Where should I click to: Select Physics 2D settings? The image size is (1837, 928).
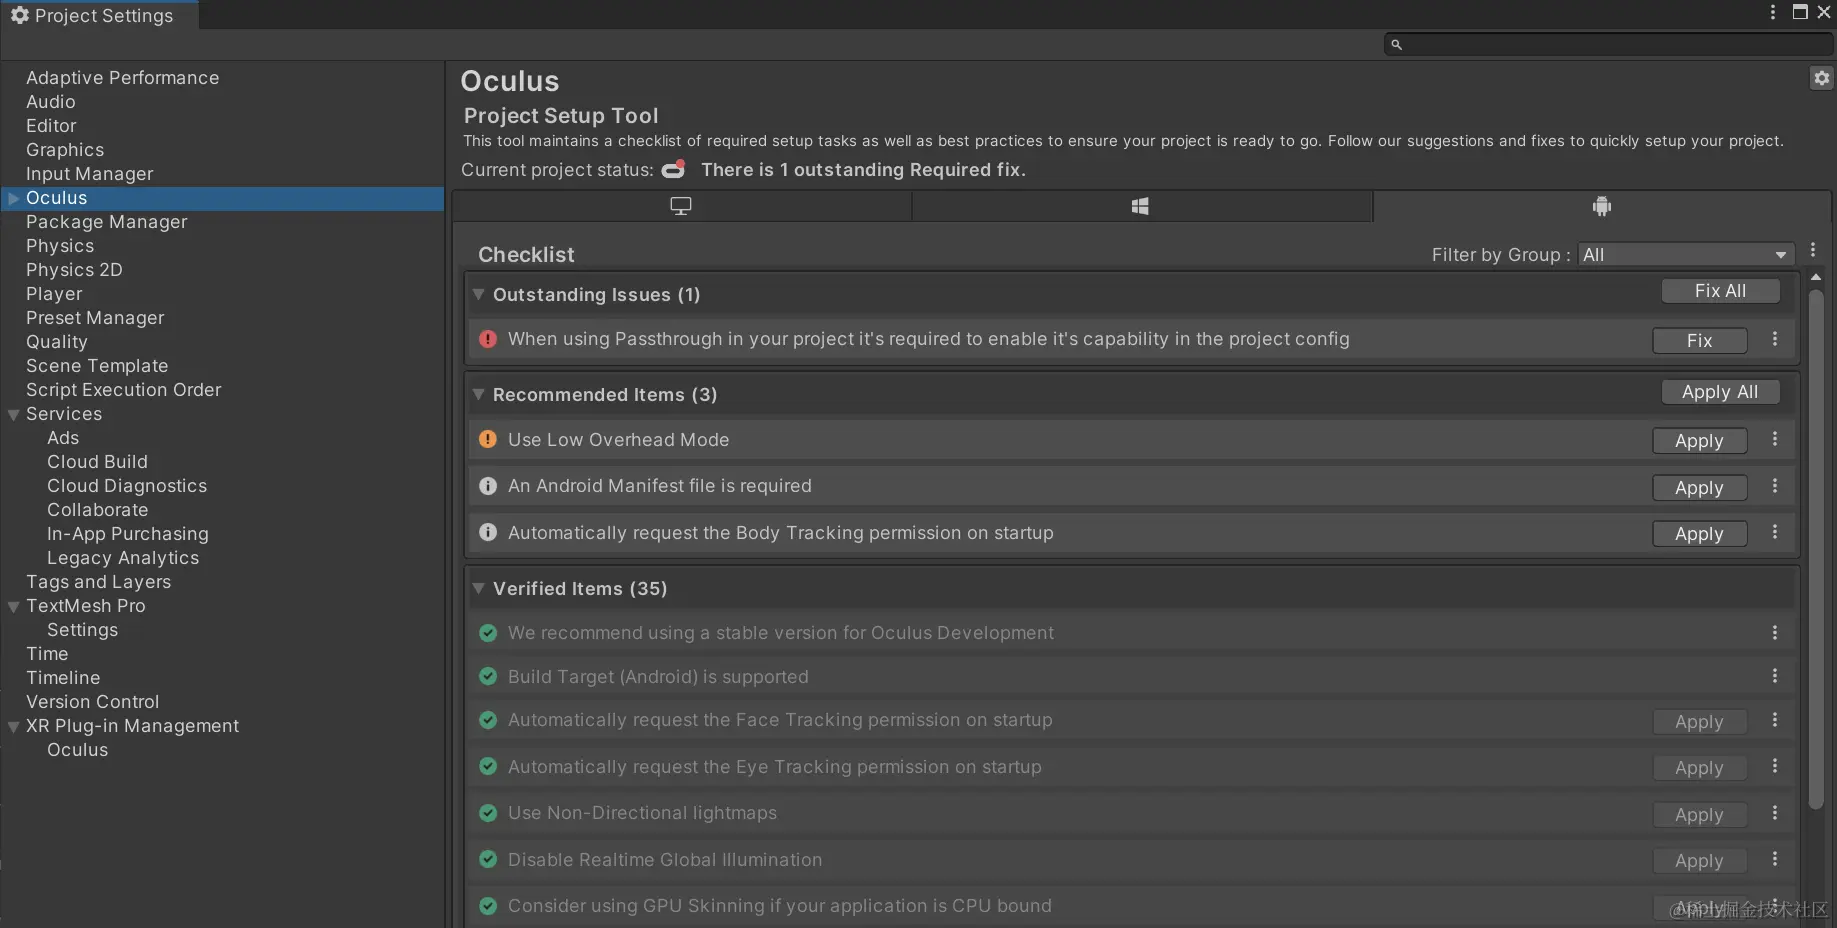74,270
